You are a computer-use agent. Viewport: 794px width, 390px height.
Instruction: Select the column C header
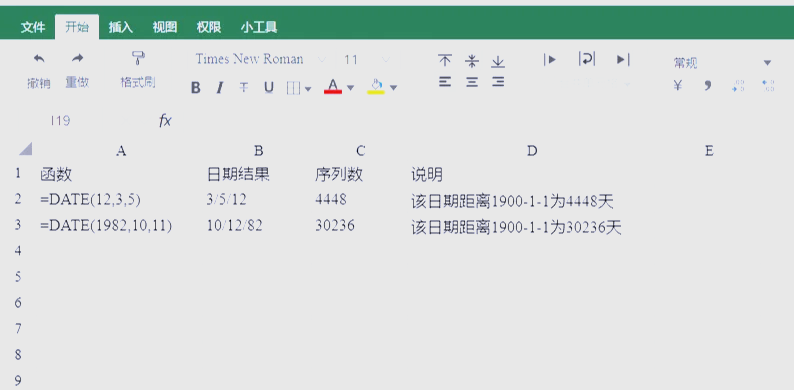pos(360,150)
